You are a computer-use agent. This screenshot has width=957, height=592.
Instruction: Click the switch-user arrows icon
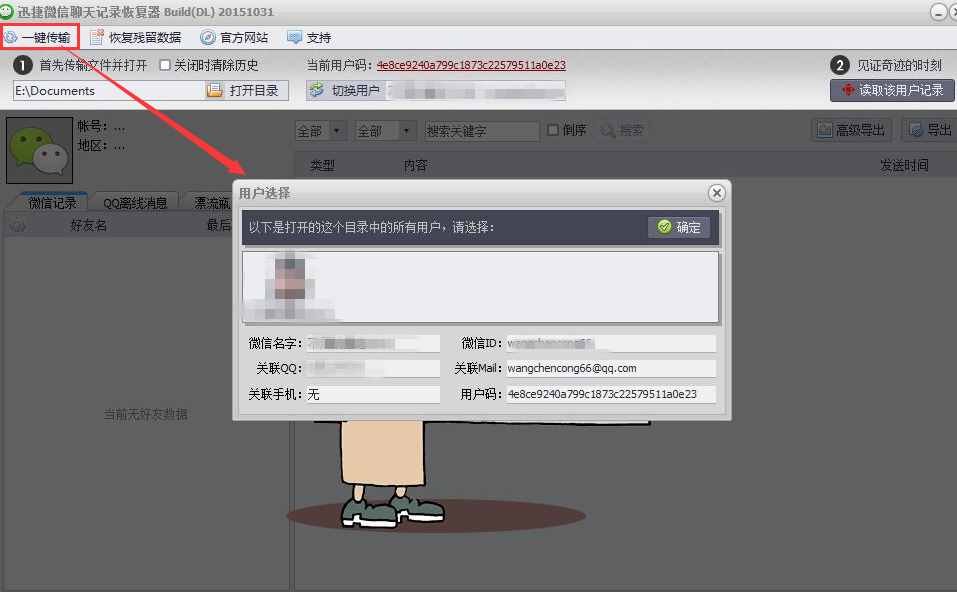(317, 90)
